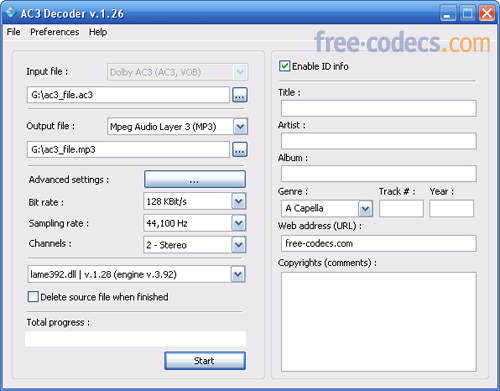This screenshot has height=391, width=500.
Task: Click into the Title field
Action: (379, 108)
